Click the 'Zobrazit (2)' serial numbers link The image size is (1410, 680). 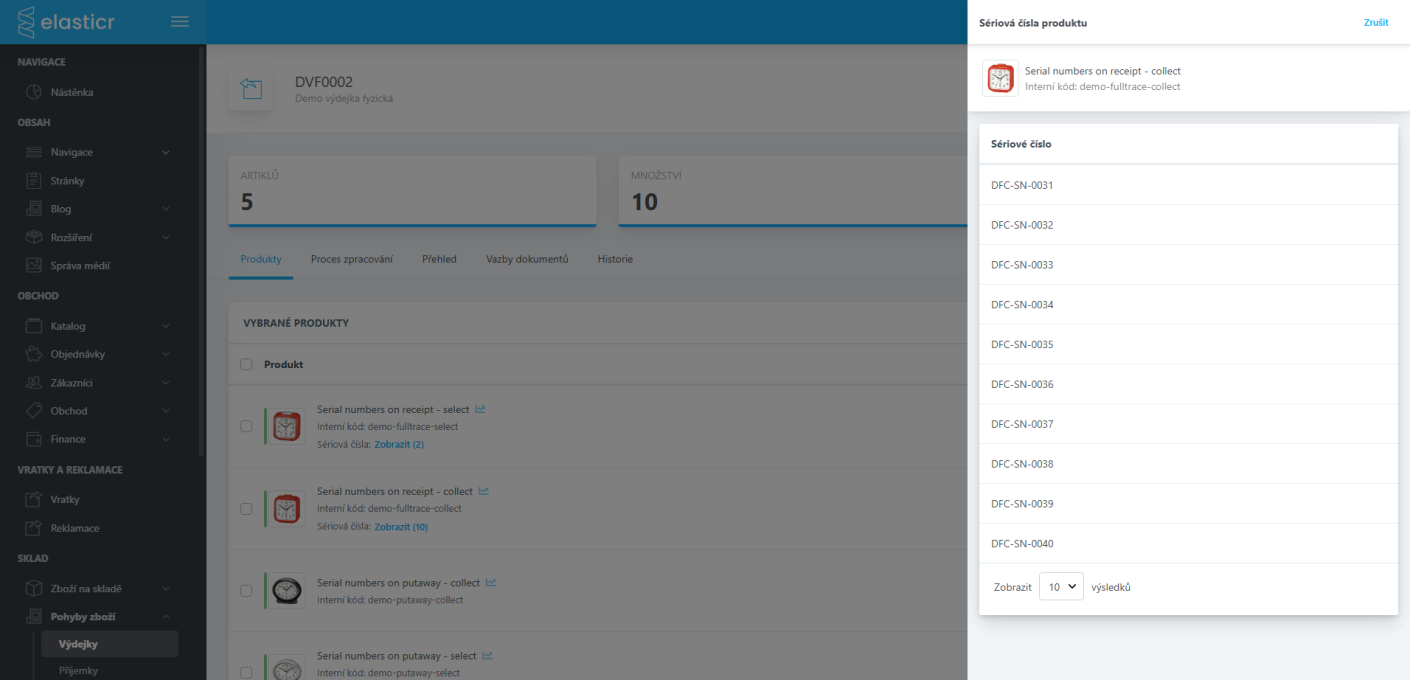coord(399,444)
